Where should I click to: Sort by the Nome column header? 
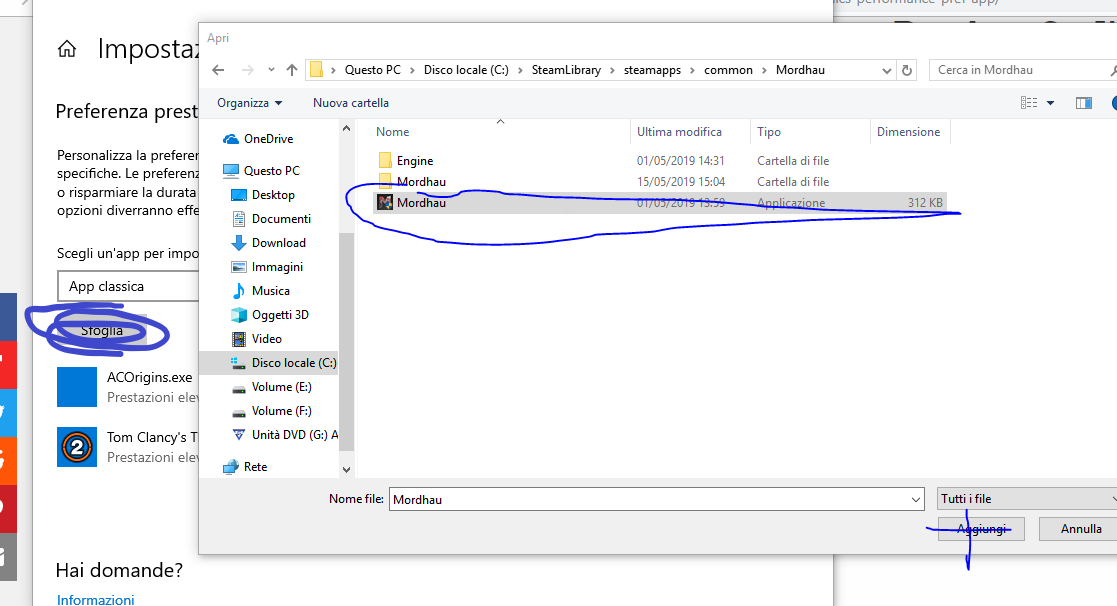click(393, 132)
